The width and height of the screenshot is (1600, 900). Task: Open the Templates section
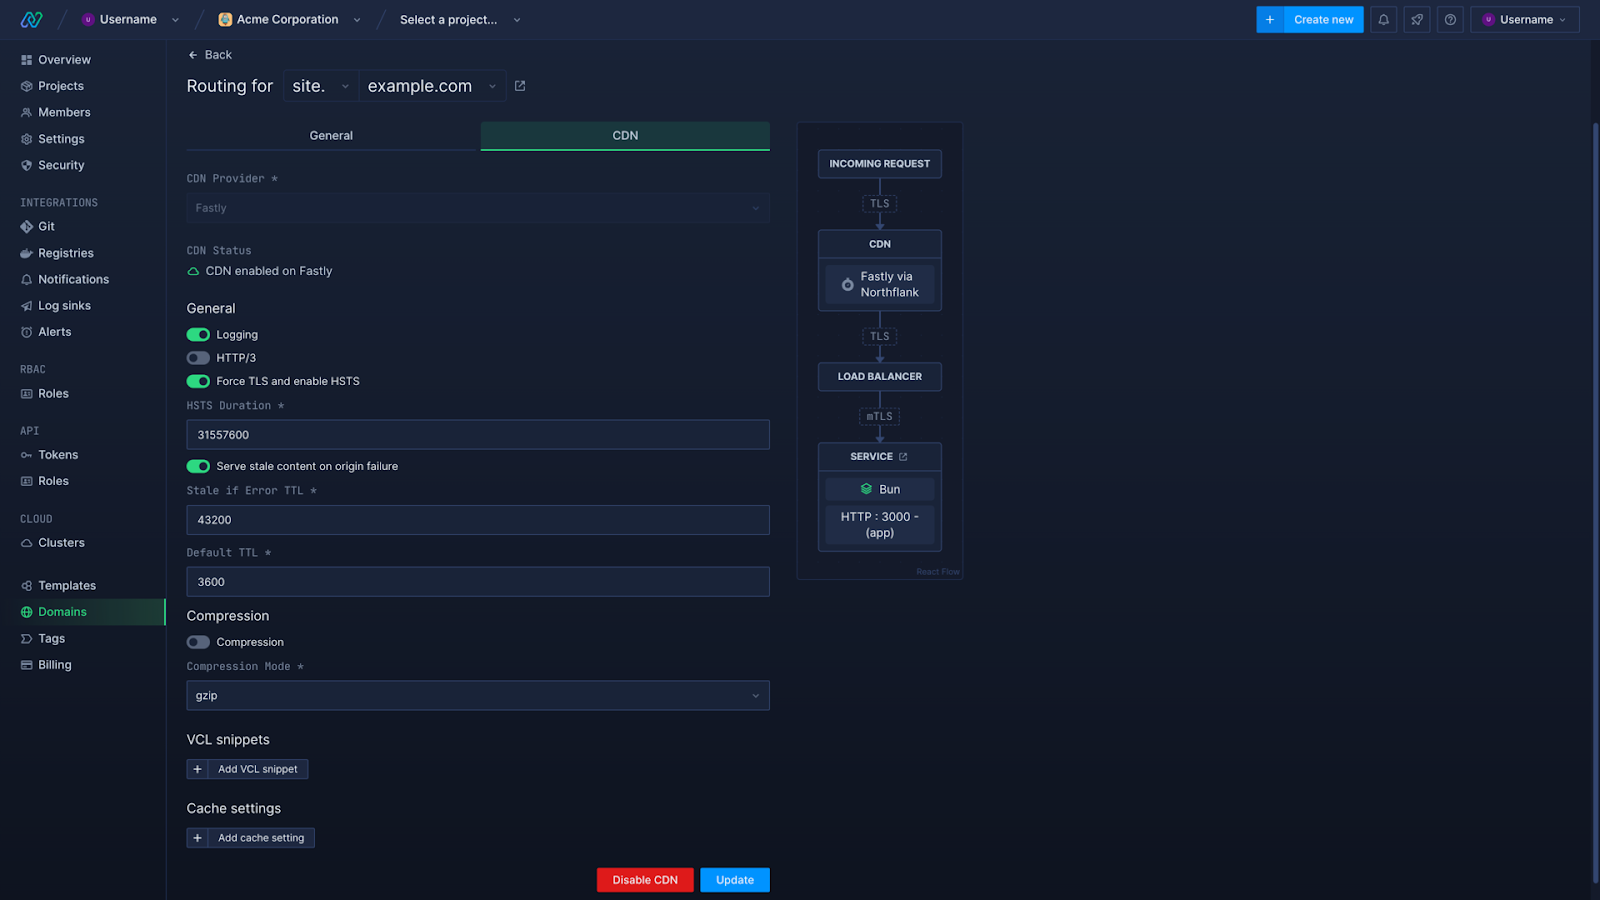tap(66, 584)
